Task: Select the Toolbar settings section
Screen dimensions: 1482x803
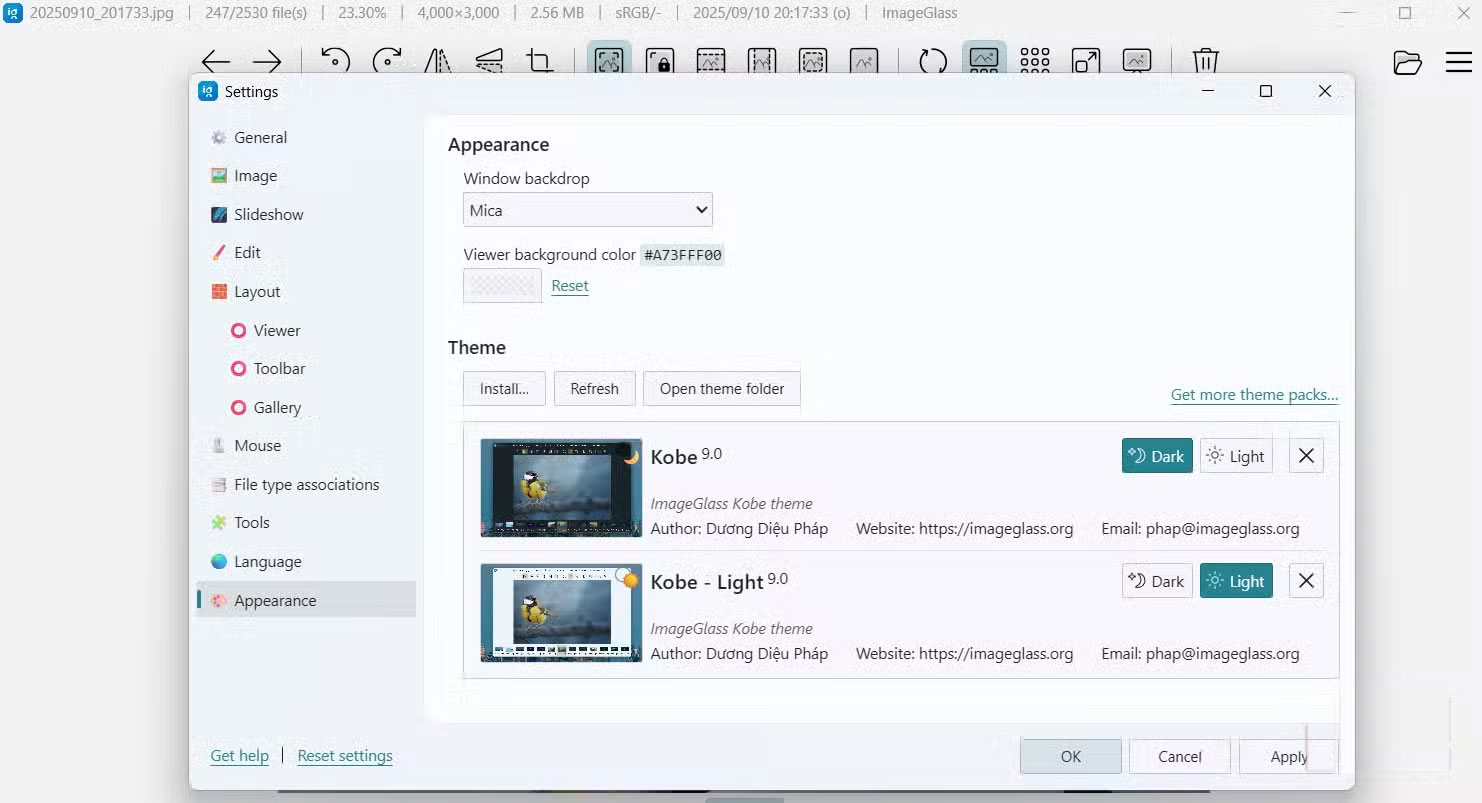Action: [x=277, y=368]
